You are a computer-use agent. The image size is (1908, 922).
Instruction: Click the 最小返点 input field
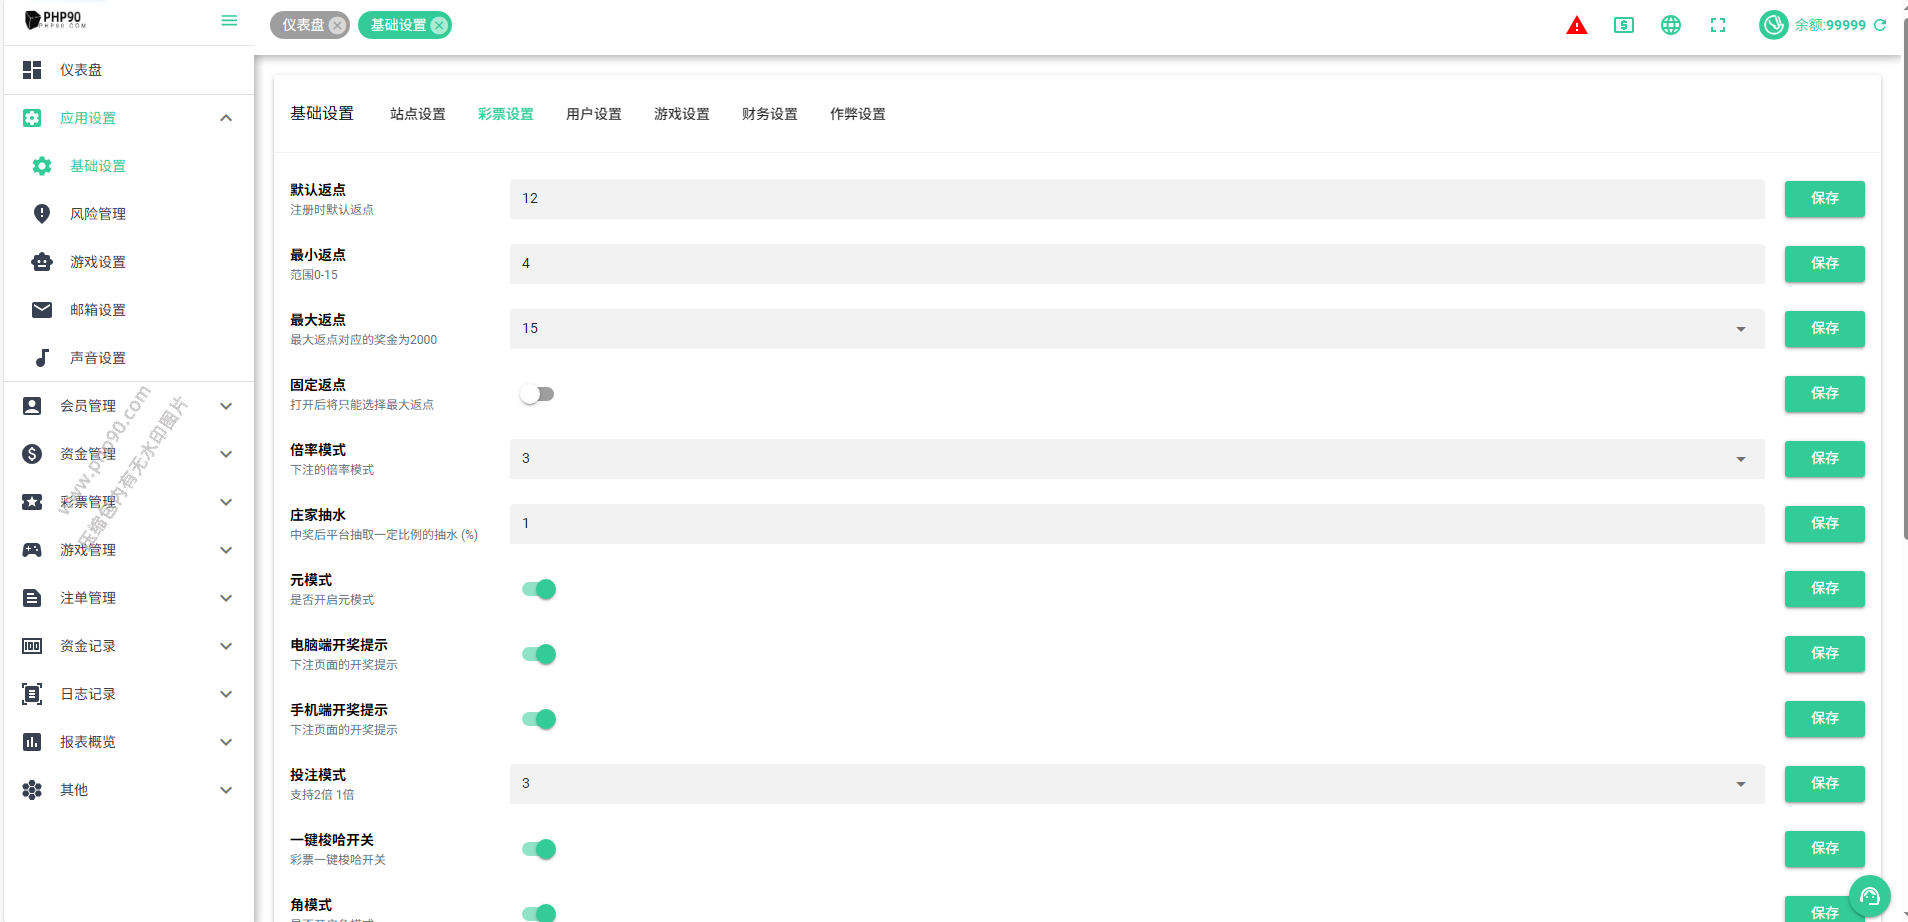(x=1136, y=264)
